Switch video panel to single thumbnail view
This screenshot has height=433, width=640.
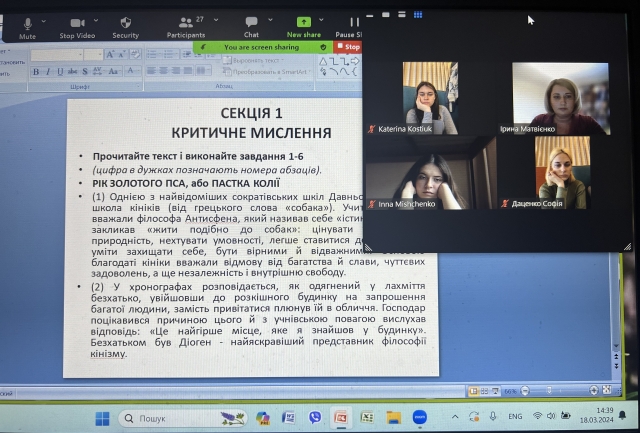(x=386, y=15)
